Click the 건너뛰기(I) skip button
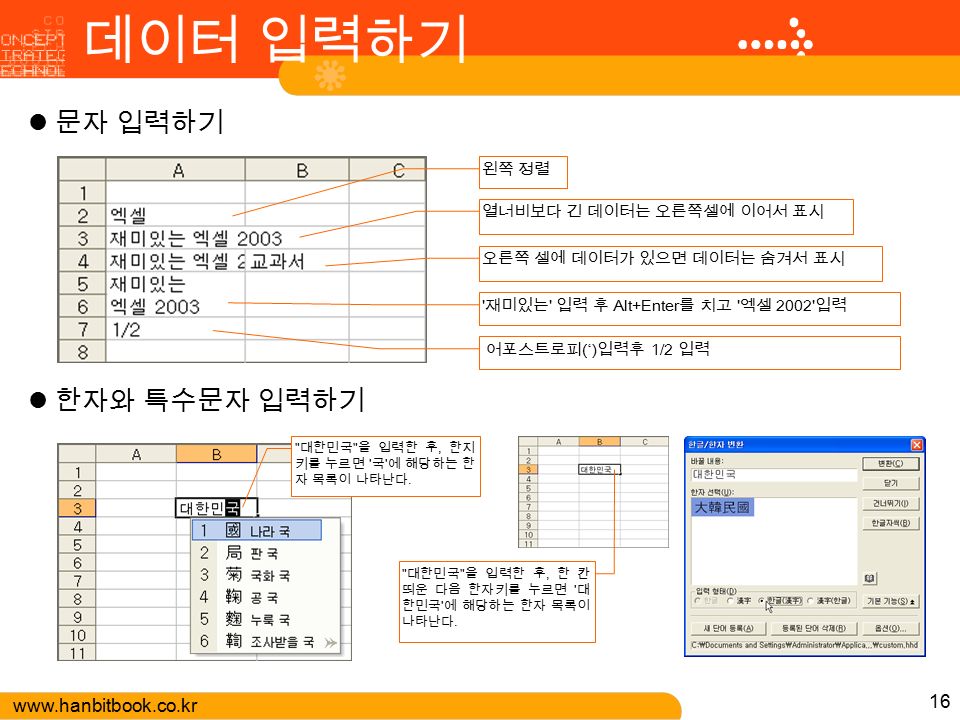960x720 pixels. pos(891,503)
